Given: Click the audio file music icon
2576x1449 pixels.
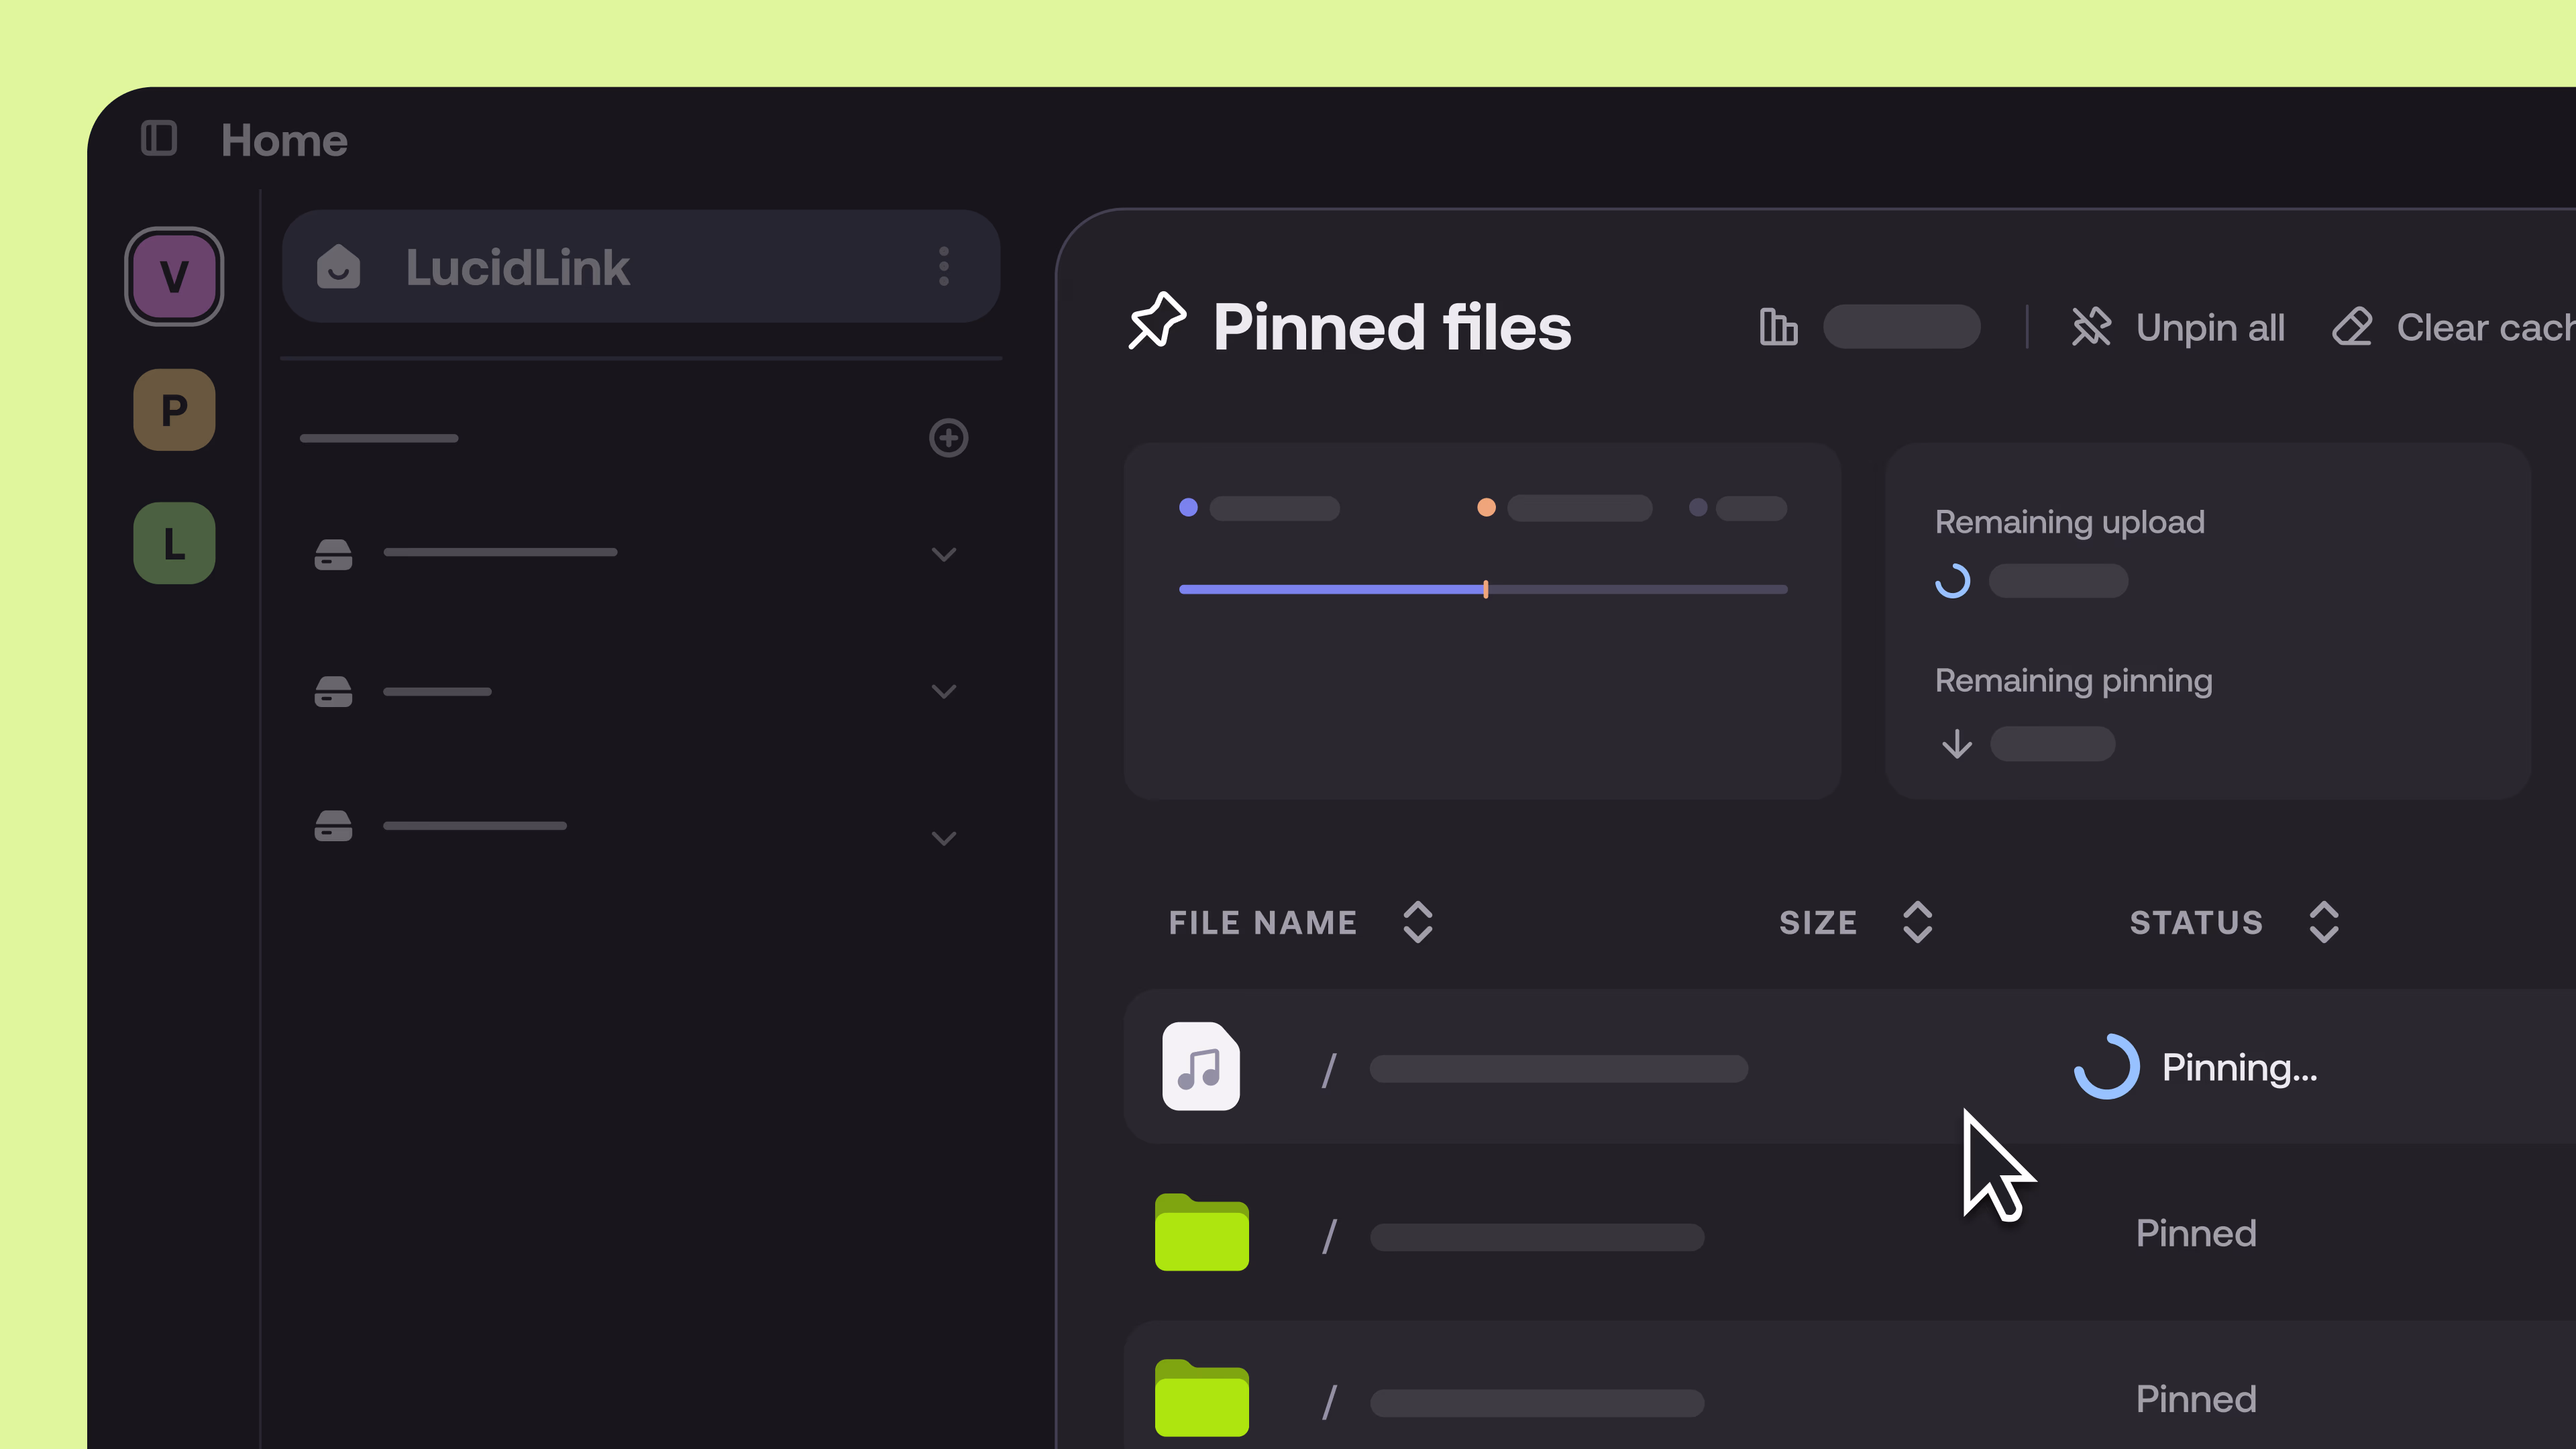Looking at the screenshot, I should 1200,1066.
